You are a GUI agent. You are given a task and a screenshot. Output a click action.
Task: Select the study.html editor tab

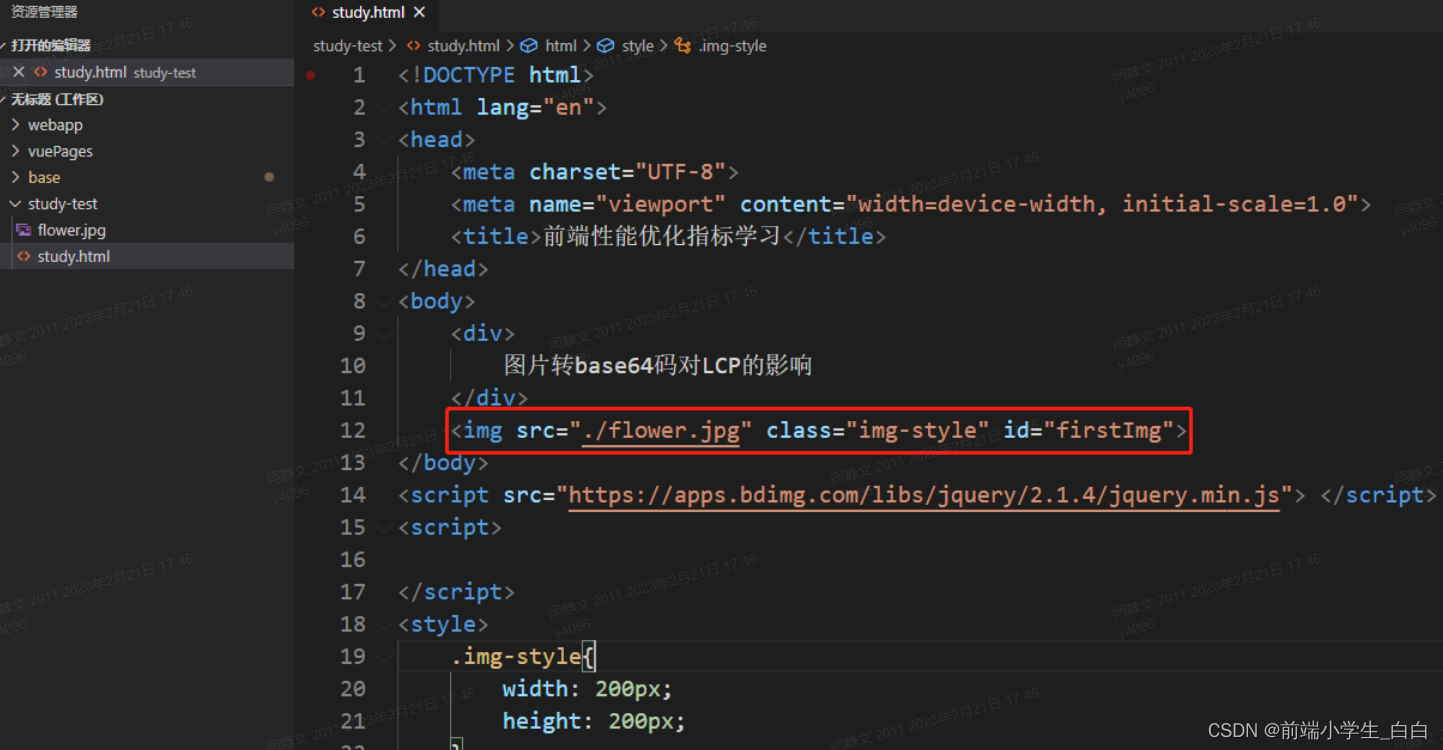[x=369, y=13]
